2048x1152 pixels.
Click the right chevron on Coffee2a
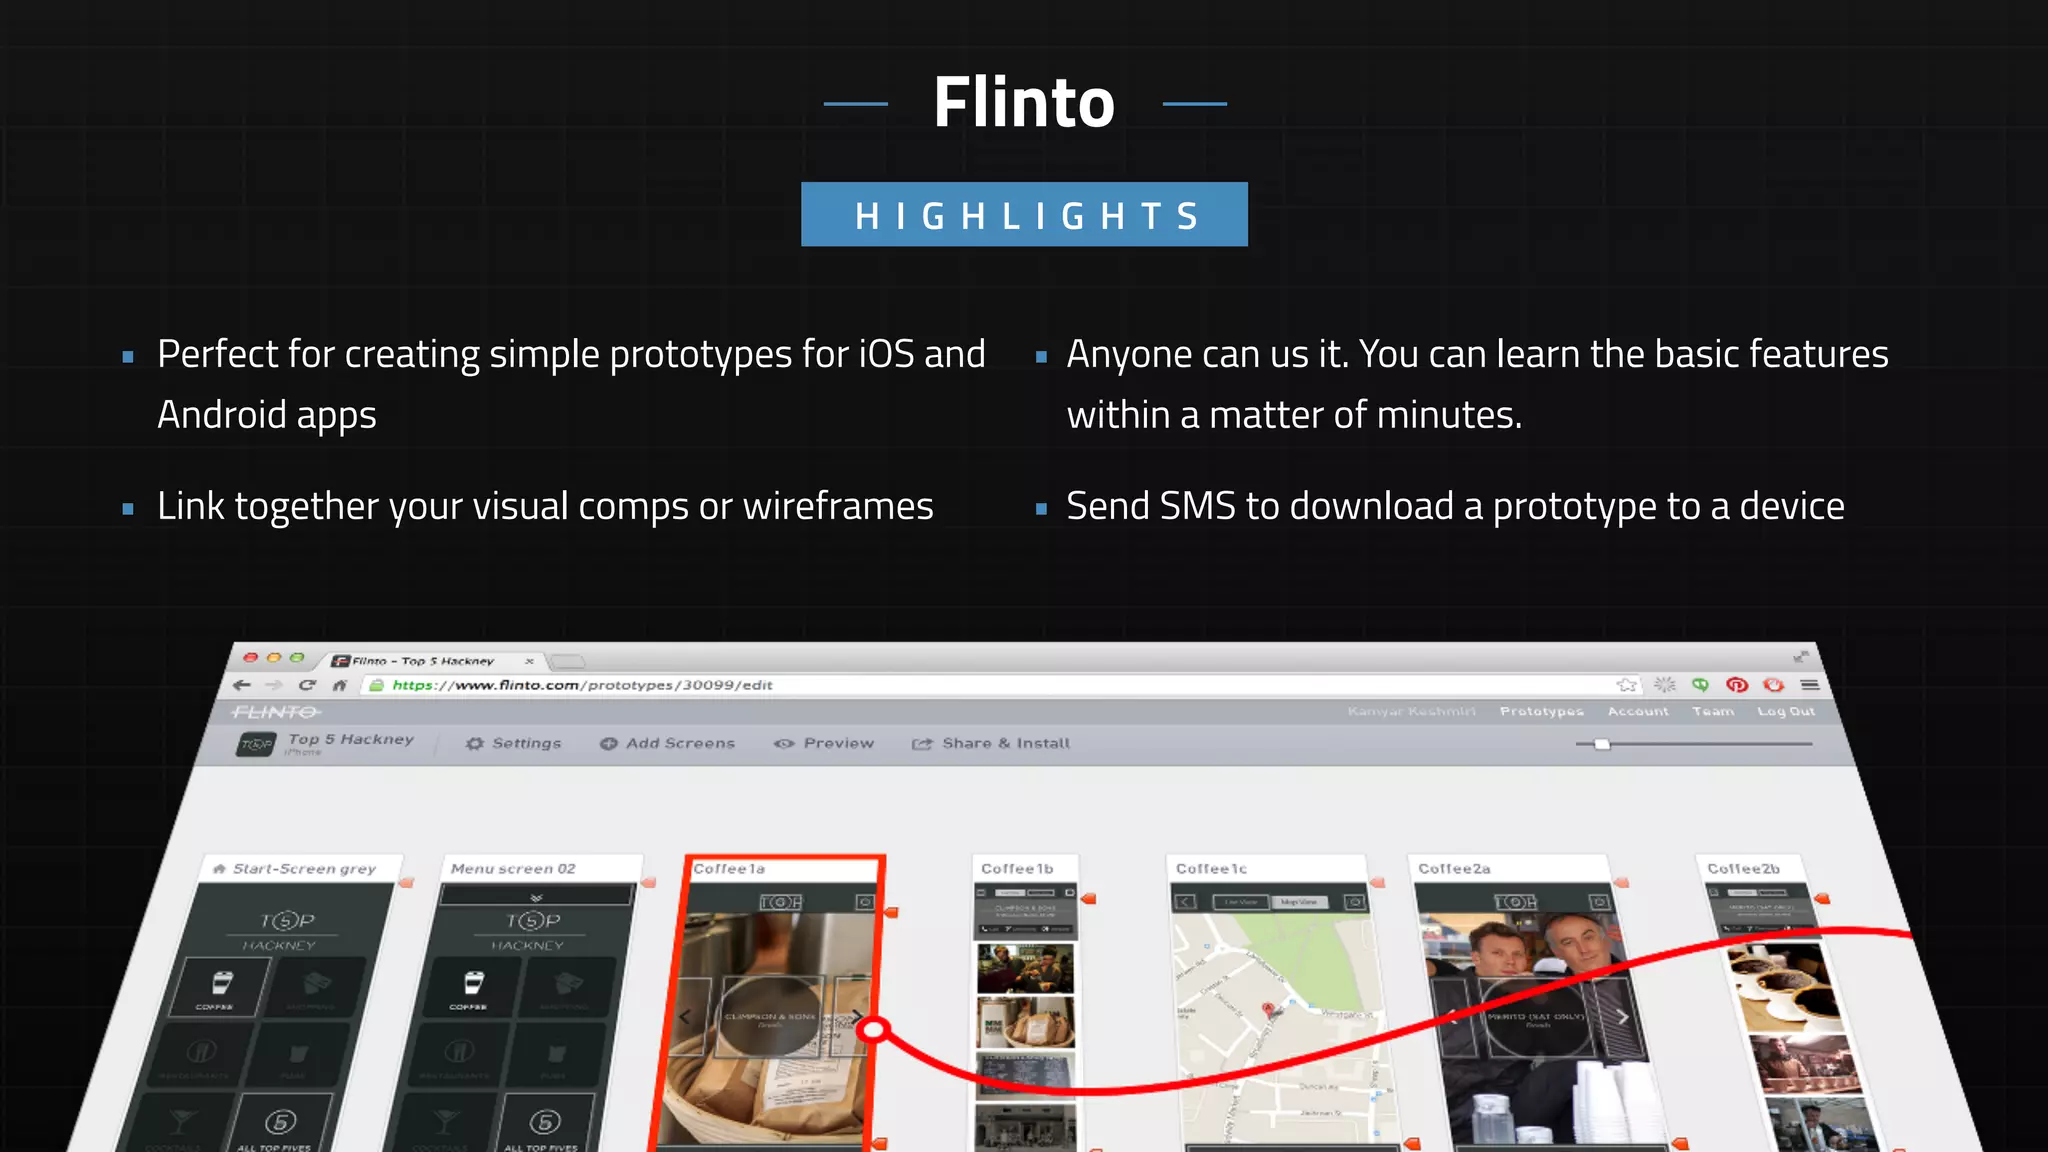pos(1622,1017)
